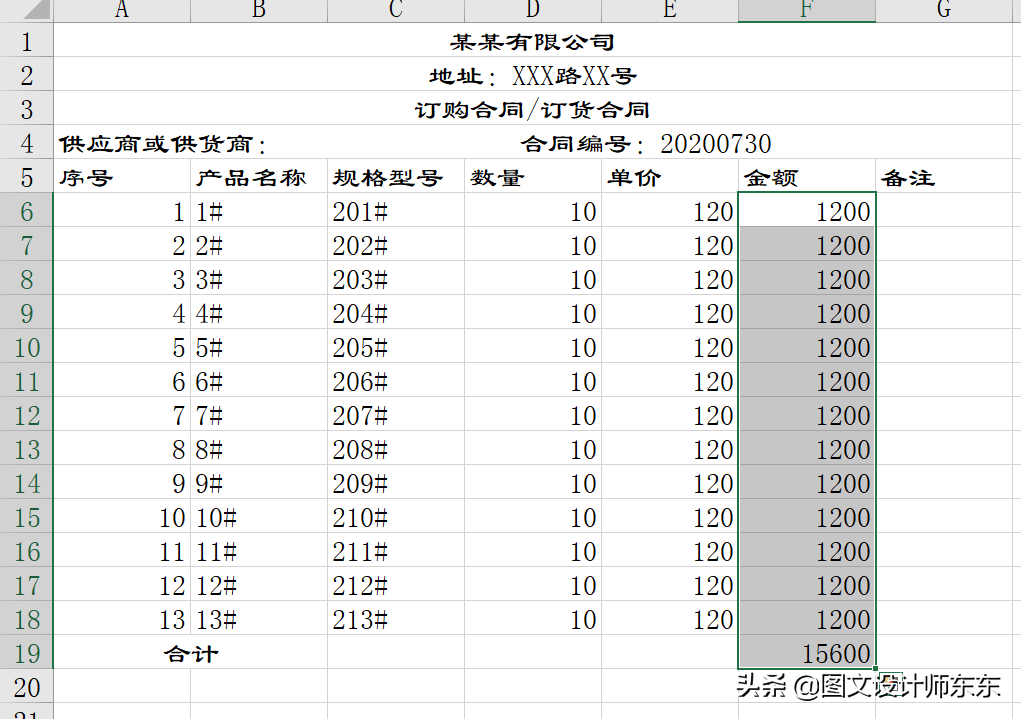
Task: Click the amount 1200 in row 6
Action: (807, 211)
